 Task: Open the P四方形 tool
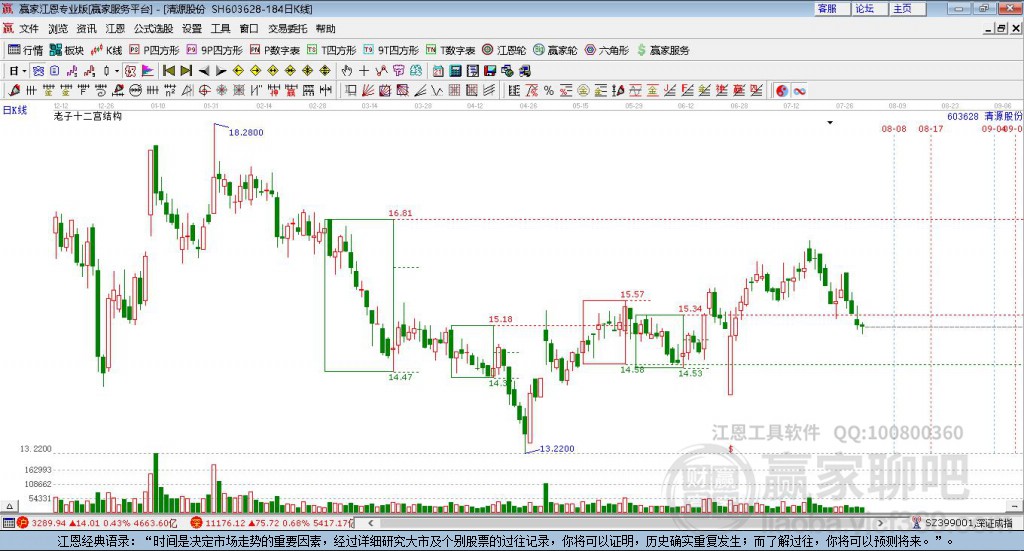tap(154, 50)
